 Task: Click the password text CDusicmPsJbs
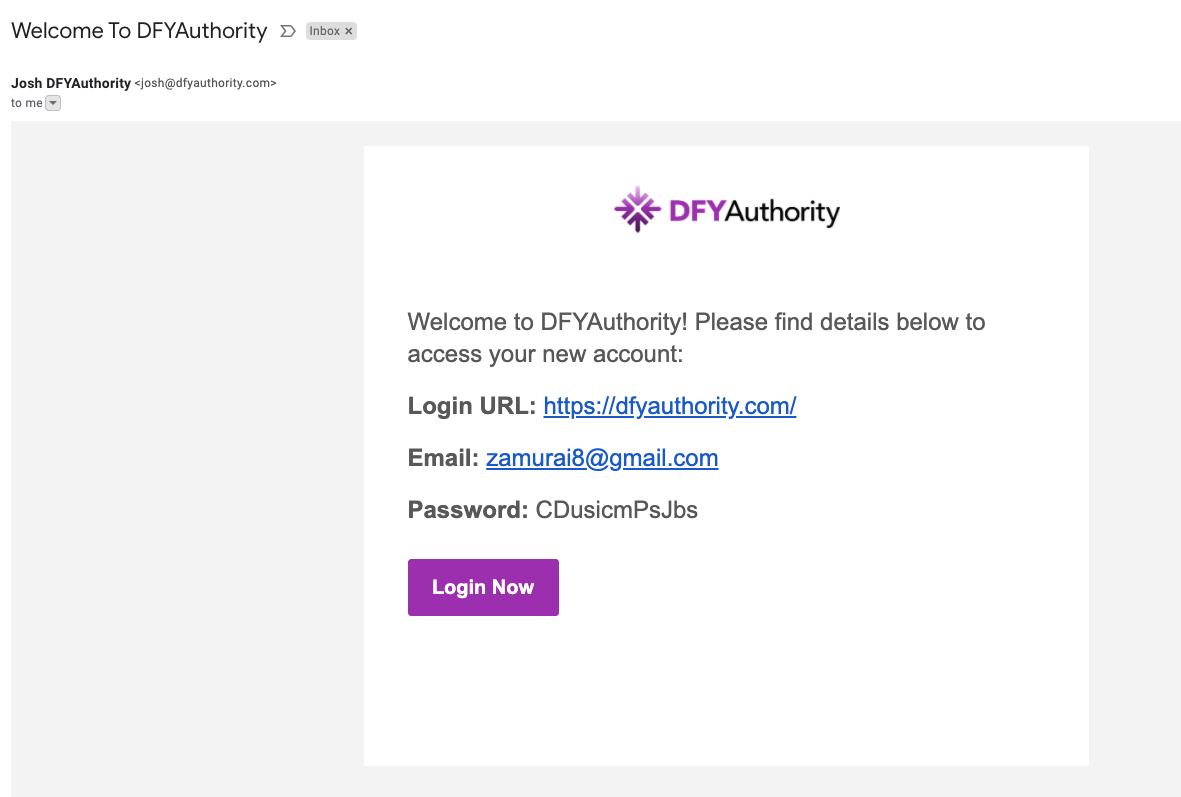pos(617,510)
